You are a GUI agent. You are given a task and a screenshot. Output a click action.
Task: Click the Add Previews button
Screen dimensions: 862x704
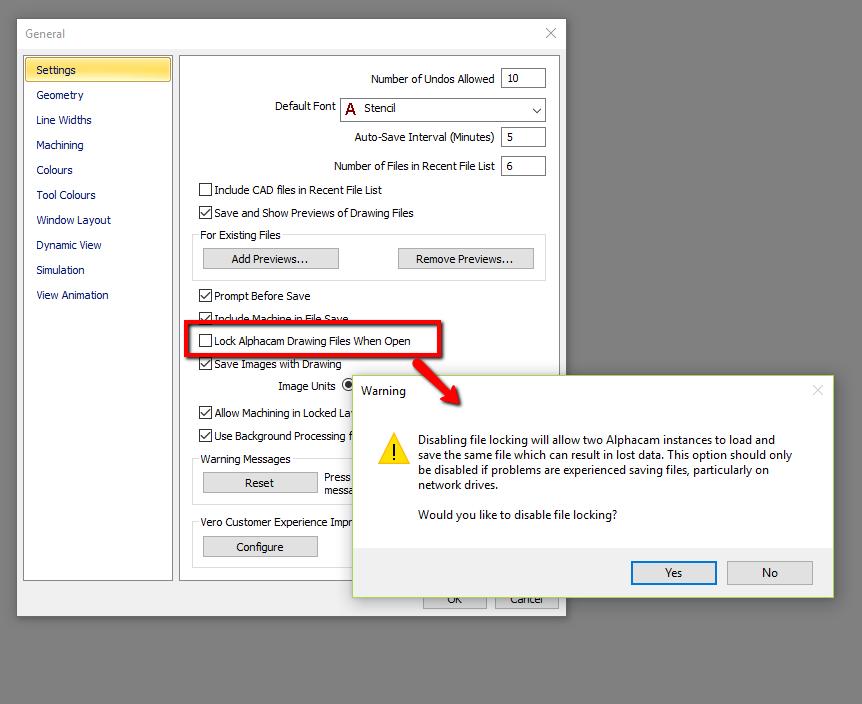270,259
